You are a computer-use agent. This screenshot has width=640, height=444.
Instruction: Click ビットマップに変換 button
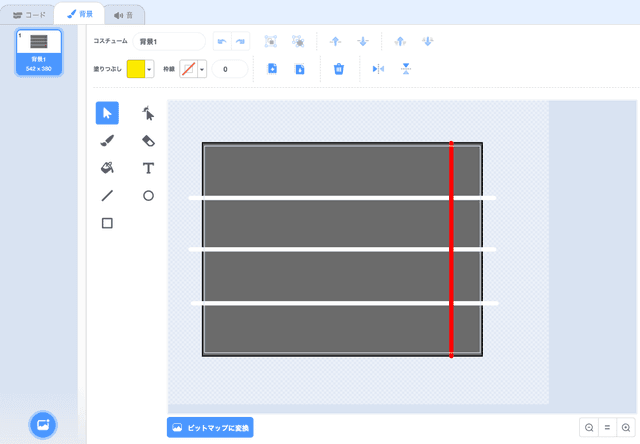[x=210, y=428]
